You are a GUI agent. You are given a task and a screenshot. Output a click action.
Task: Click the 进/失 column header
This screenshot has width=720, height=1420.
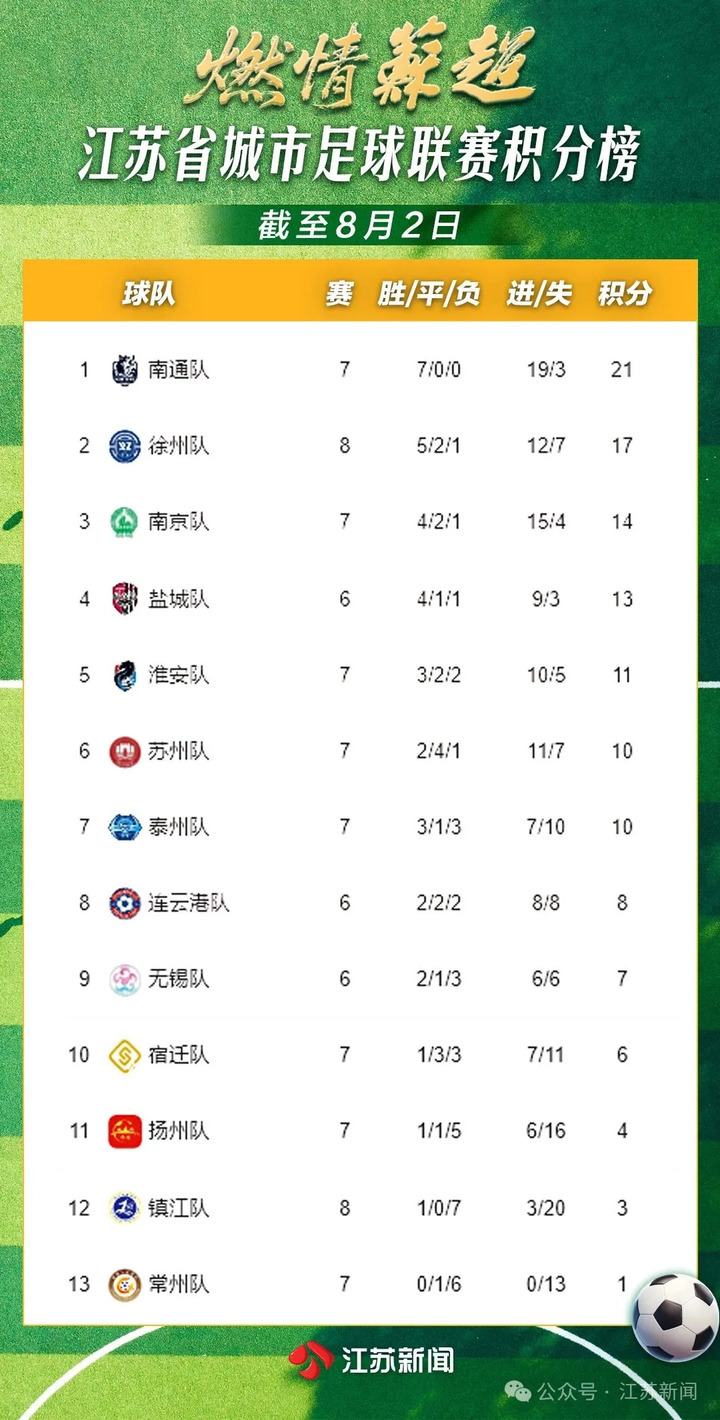click(539, 293)
